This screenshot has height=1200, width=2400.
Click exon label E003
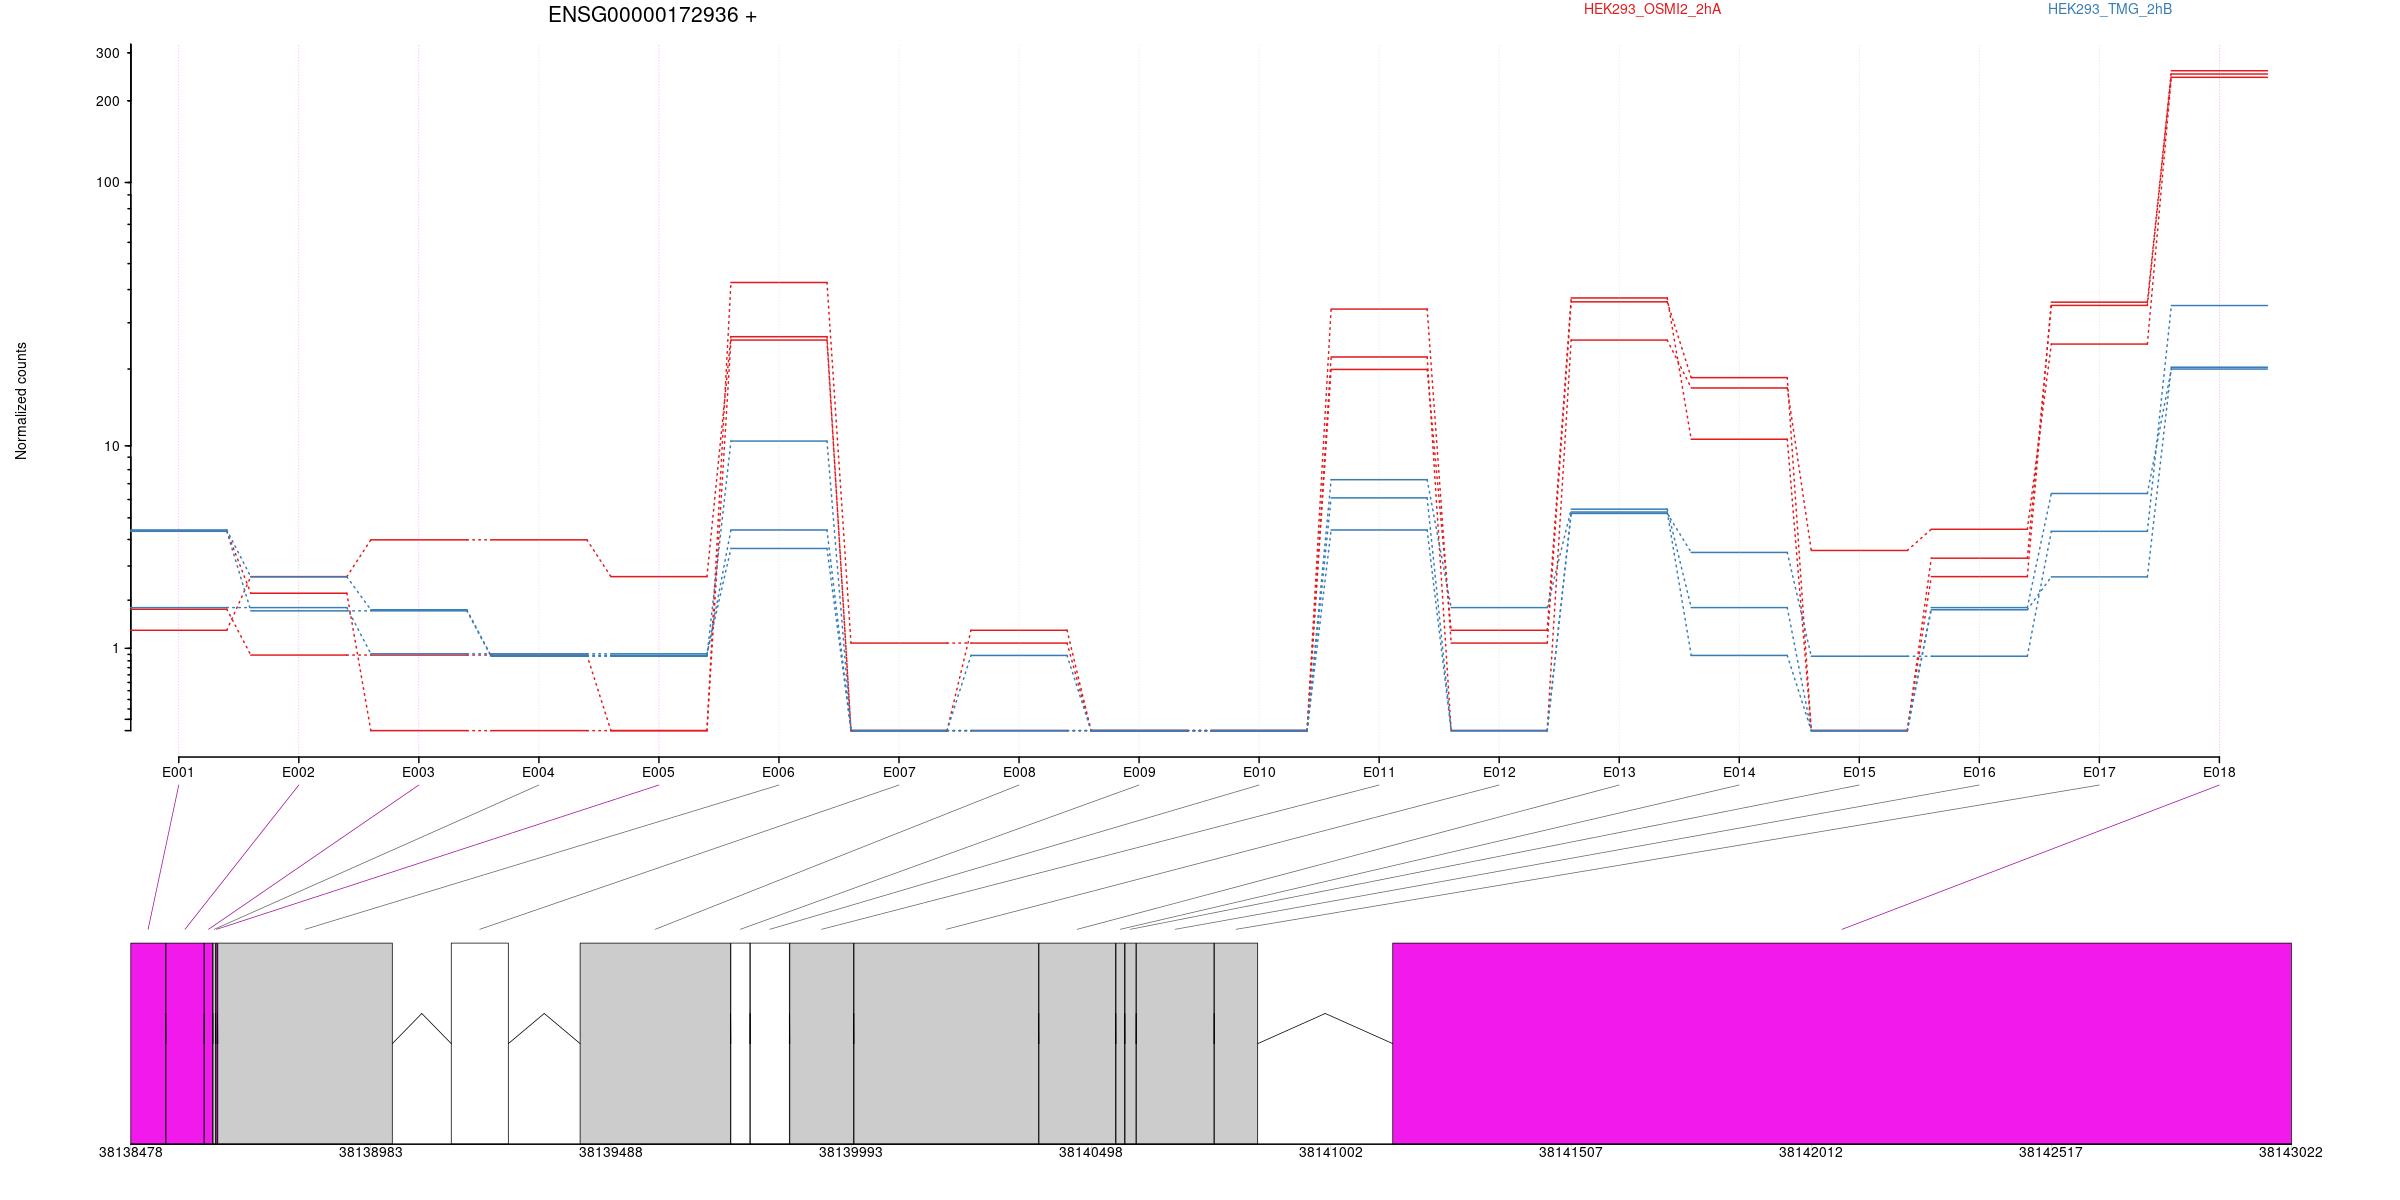click(418, 772)
